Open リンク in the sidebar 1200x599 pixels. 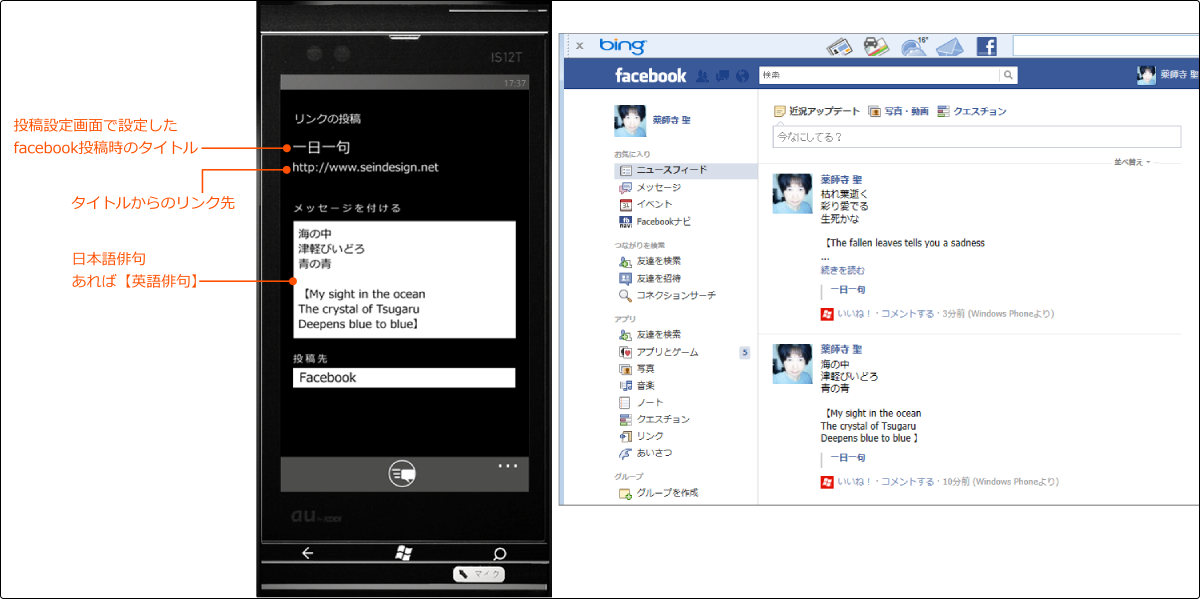(x=641, y=436)
